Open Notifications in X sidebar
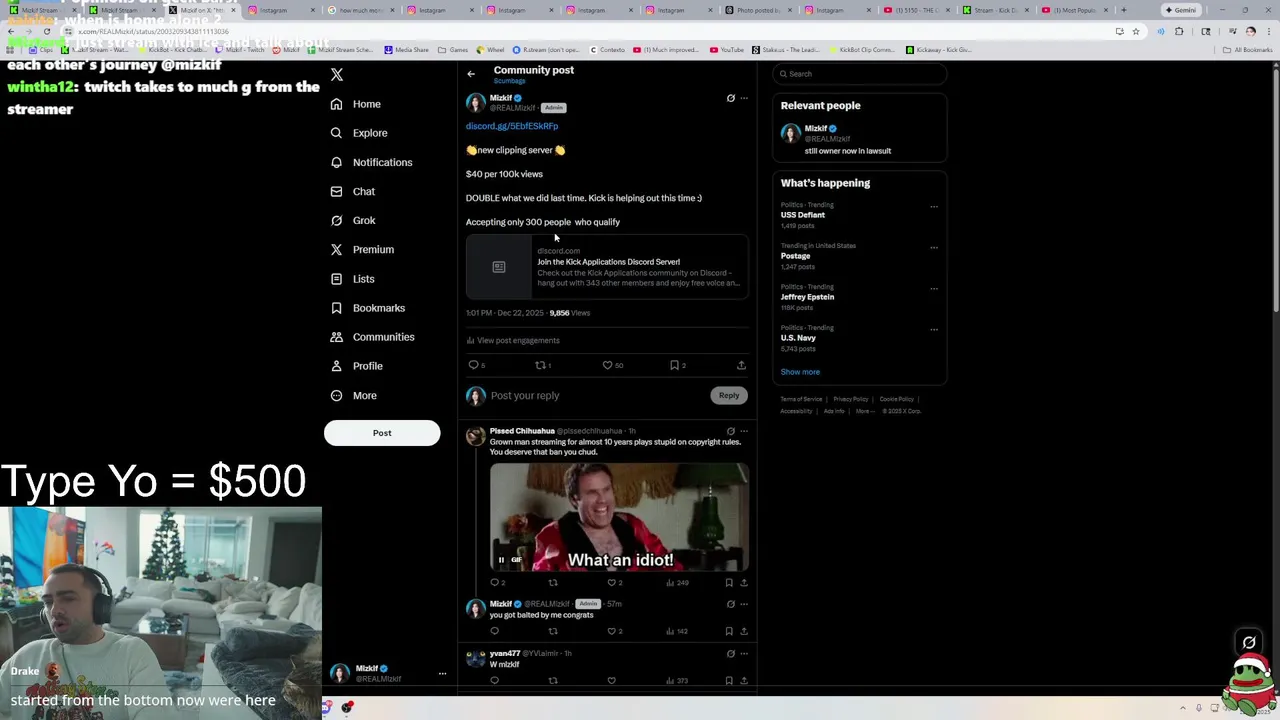This screenshot has height=720, width=1280. (371, 162)
